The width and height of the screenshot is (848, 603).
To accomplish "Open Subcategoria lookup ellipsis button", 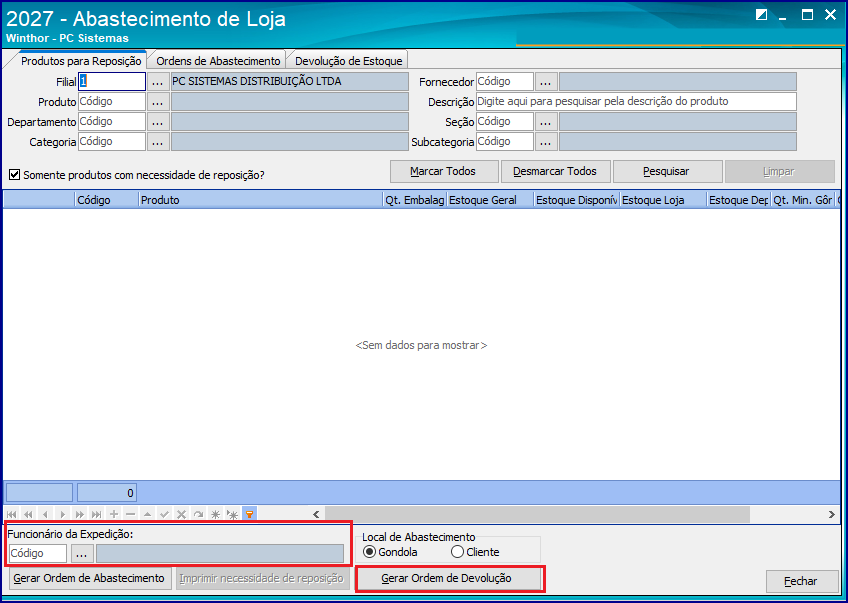I will pyautogui.click(x=546, y=142).
